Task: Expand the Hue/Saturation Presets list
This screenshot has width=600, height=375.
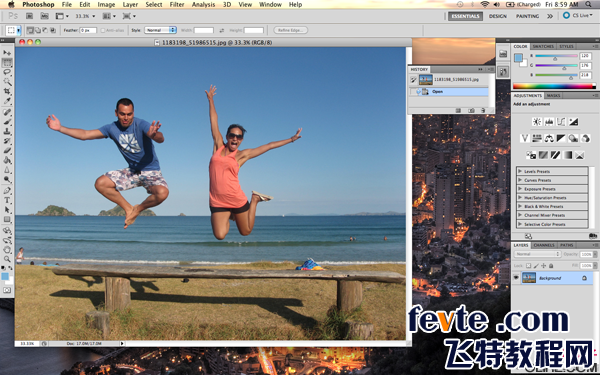Action: pos(520,197)
